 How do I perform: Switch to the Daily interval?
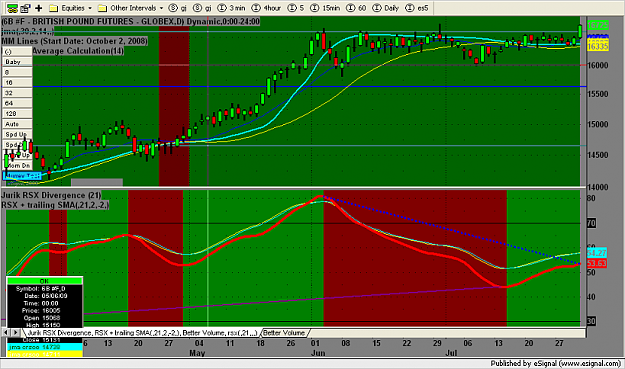(385, 8)
